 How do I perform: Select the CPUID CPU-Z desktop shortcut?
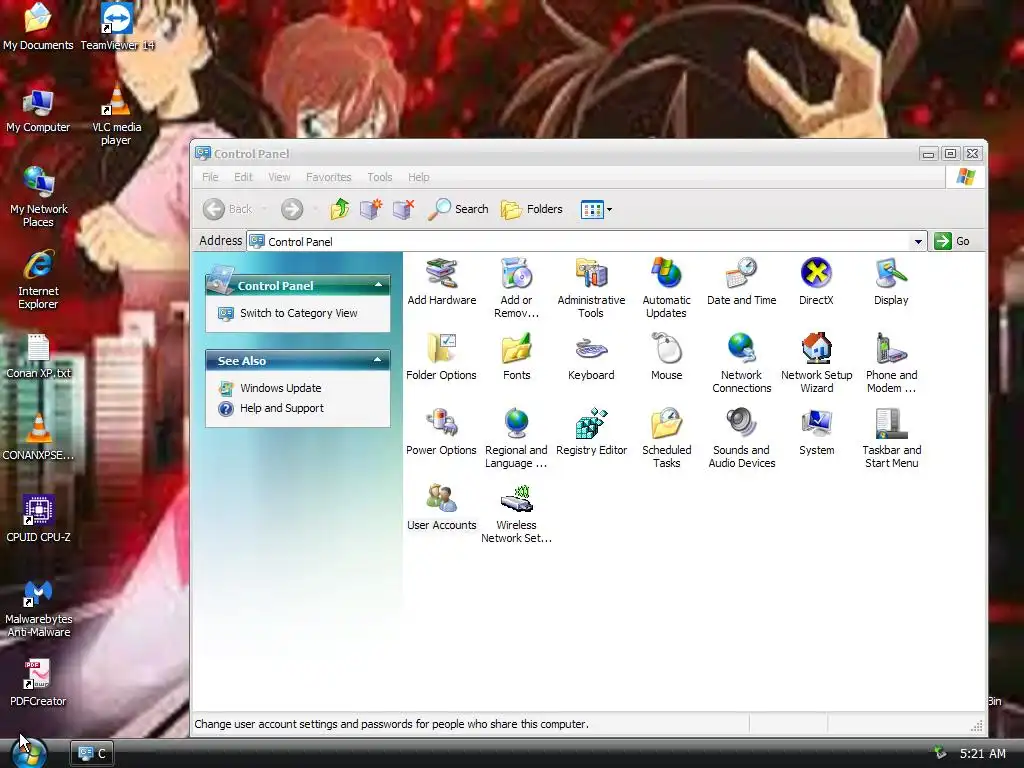point(38,519)
